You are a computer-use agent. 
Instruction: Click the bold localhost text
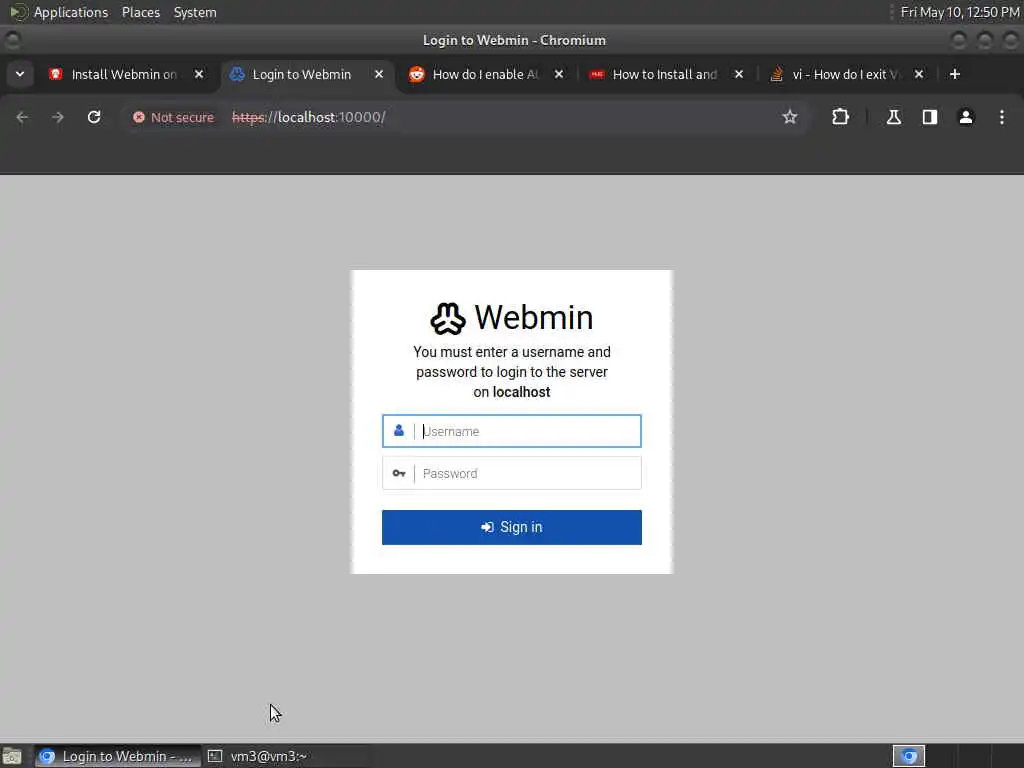coord(521,392)
